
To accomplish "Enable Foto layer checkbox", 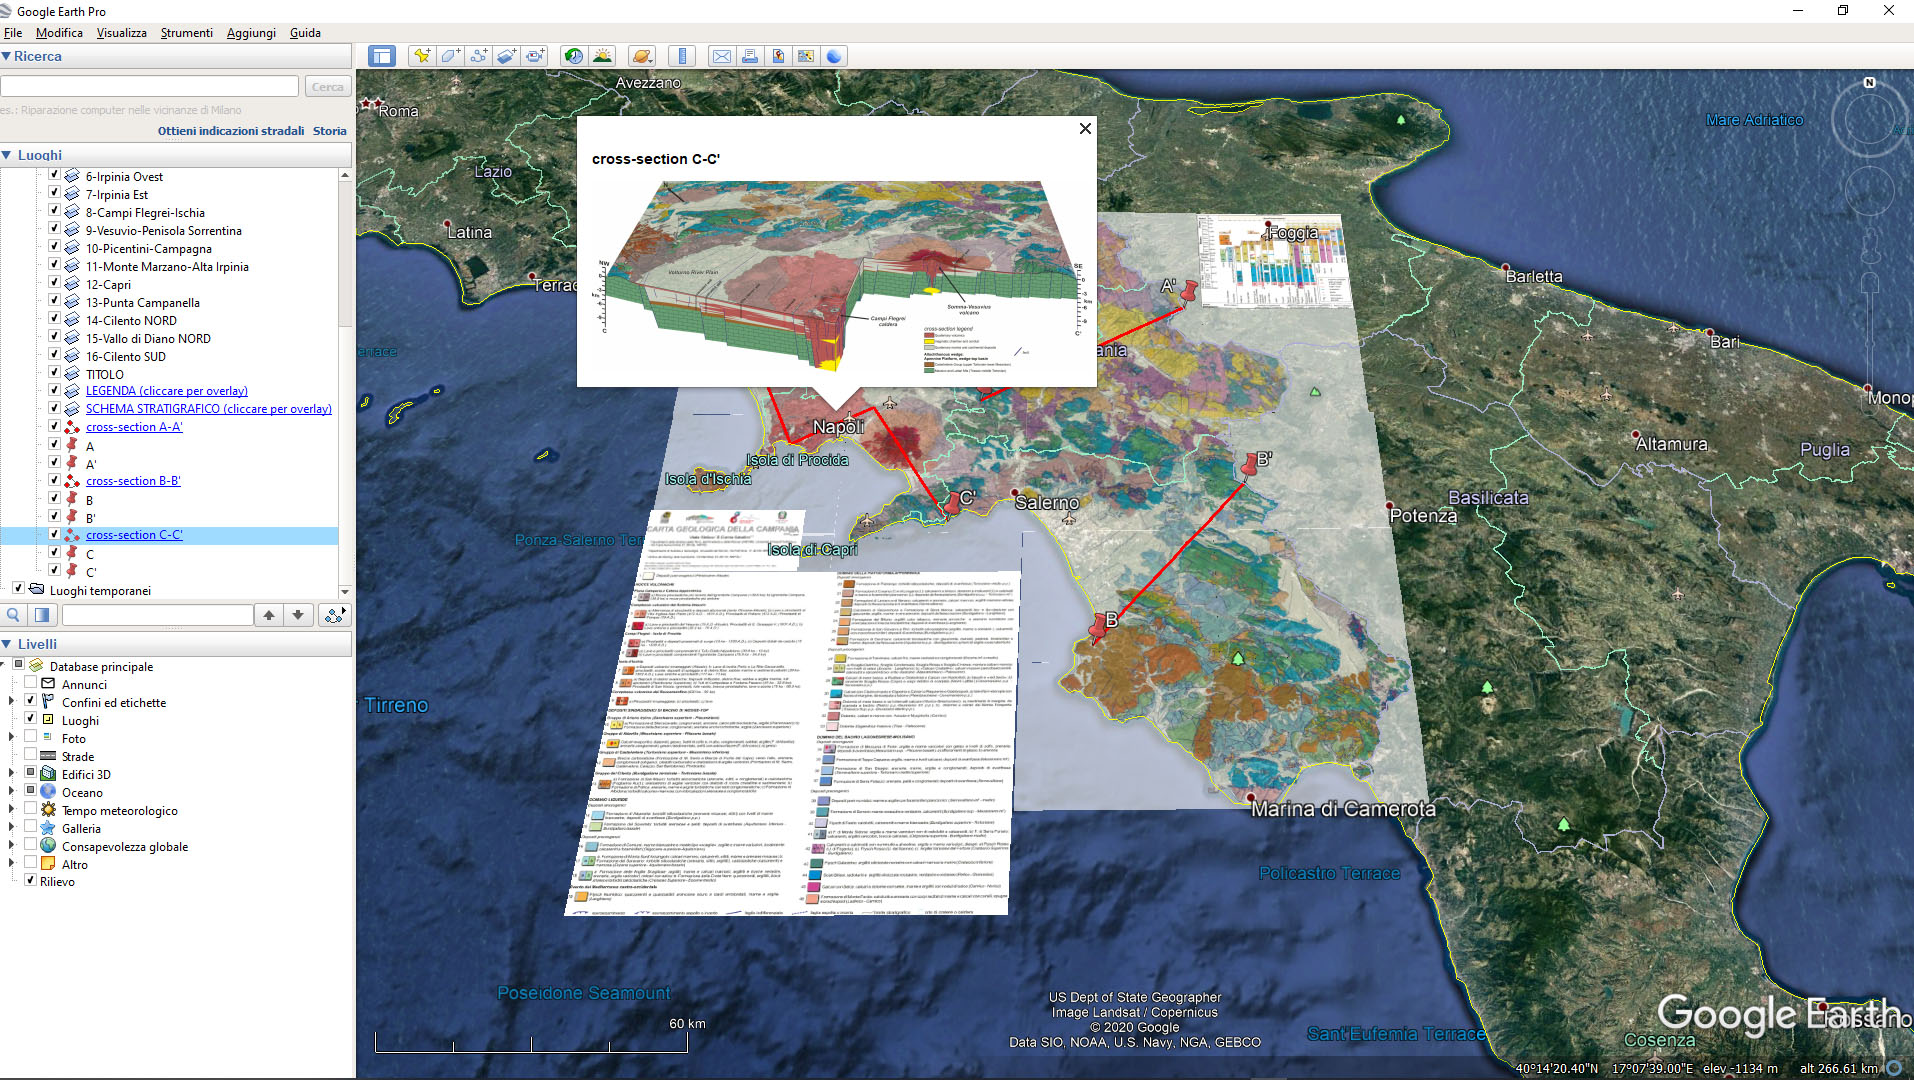I will [x=30, y=738].
